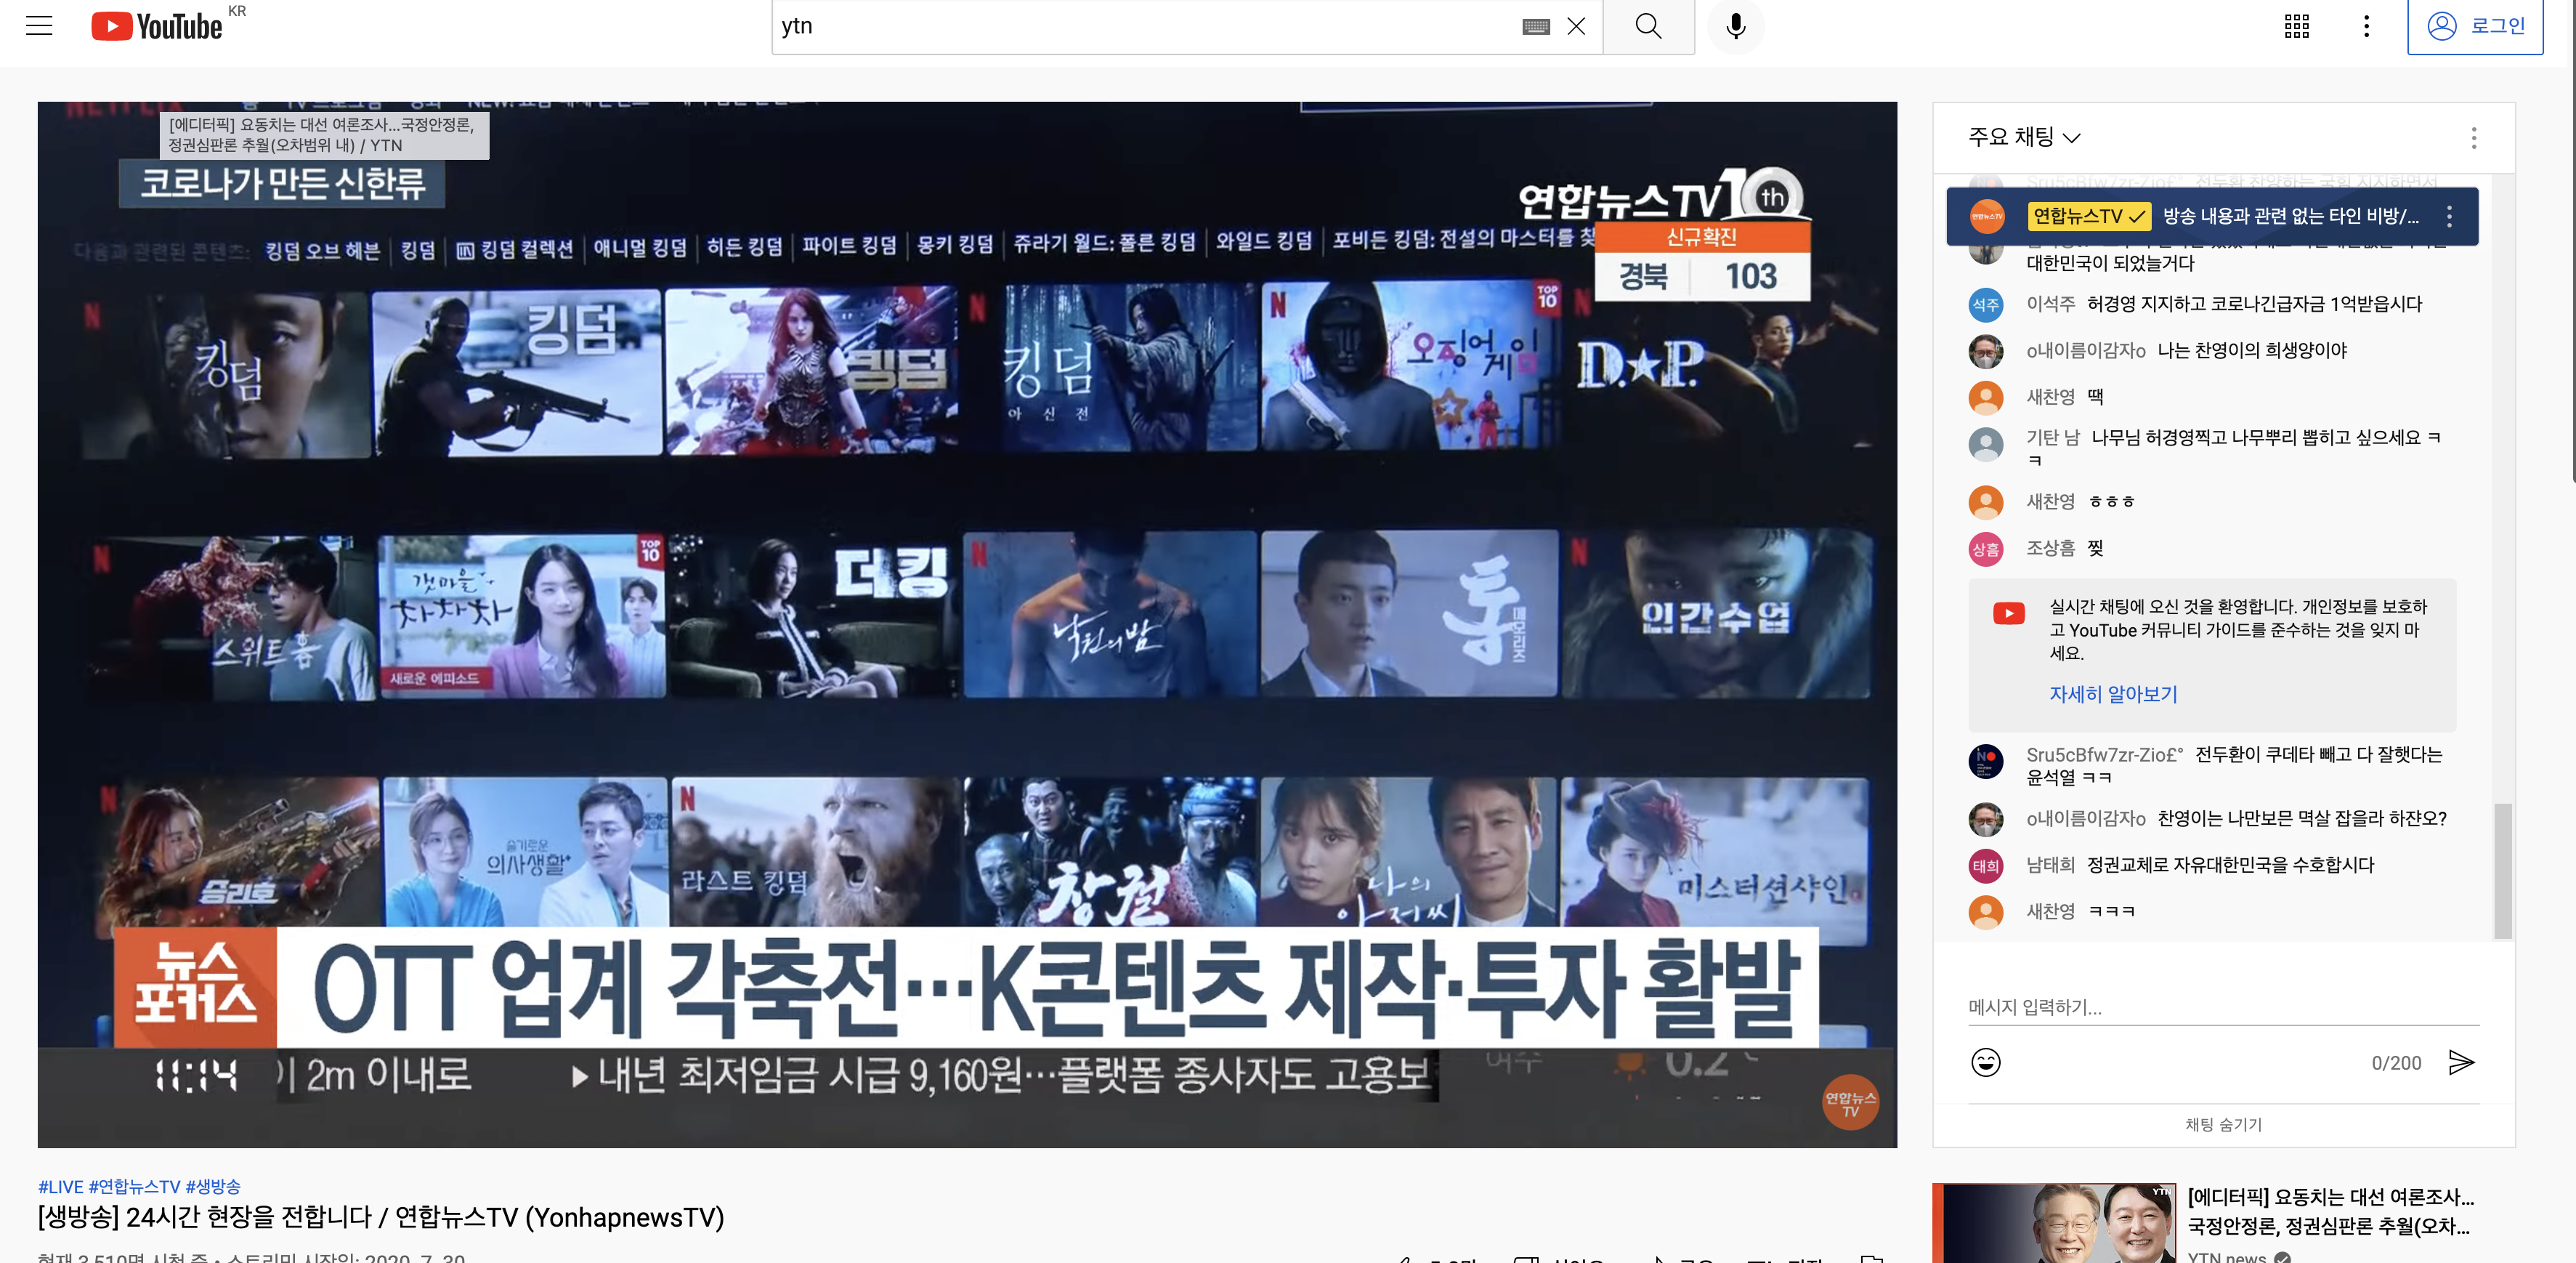Start voice search with microphone
The height and width of the screenshot is (1263, 2576).
[x=1736, y=26]
